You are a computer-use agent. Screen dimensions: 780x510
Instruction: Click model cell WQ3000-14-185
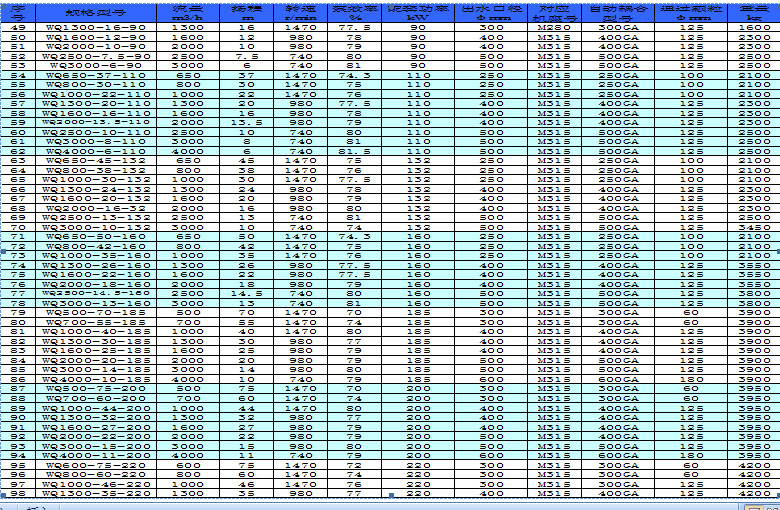(96, 370)
